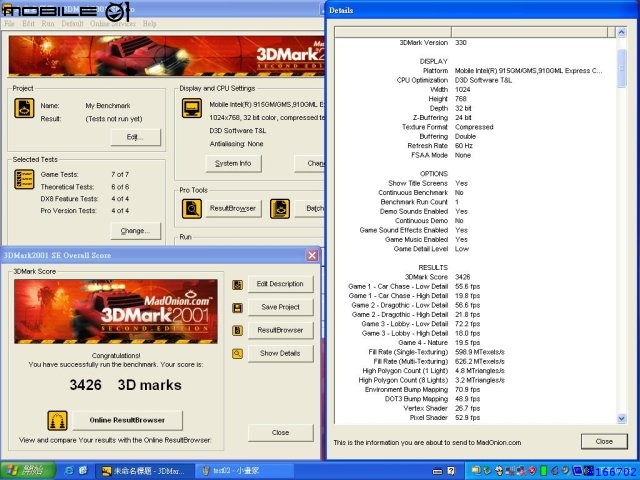Image resolution: width=640 pixels, height=480 pixels.
Task: Click the first column header in Details list
Action: tap(393, 32)
